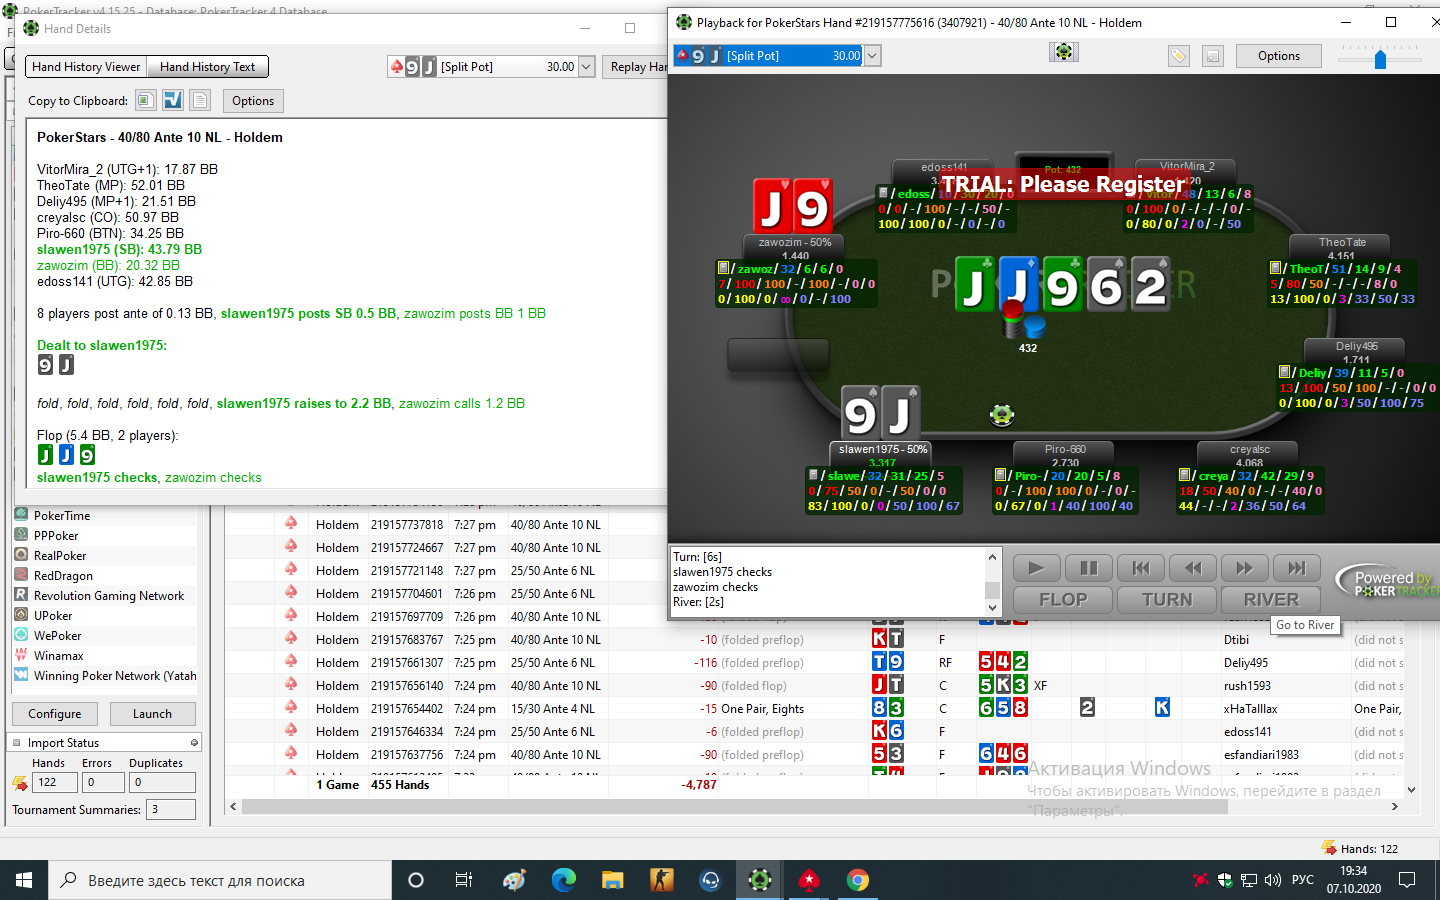Open the volume control in system tray
1440x900 pixels.
point(1273,880)
